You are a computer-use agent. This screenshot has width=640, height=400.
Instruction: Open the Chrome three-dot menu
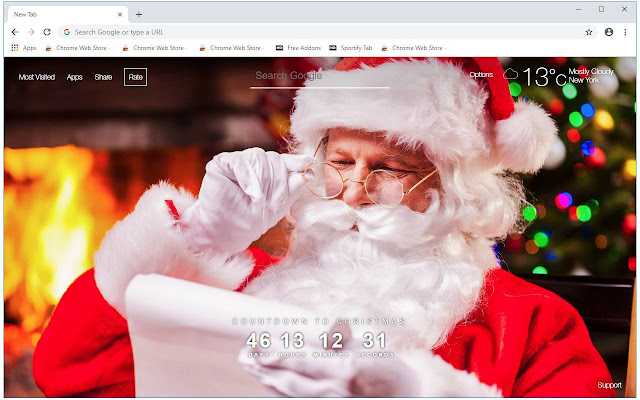[x=625, y=32]
